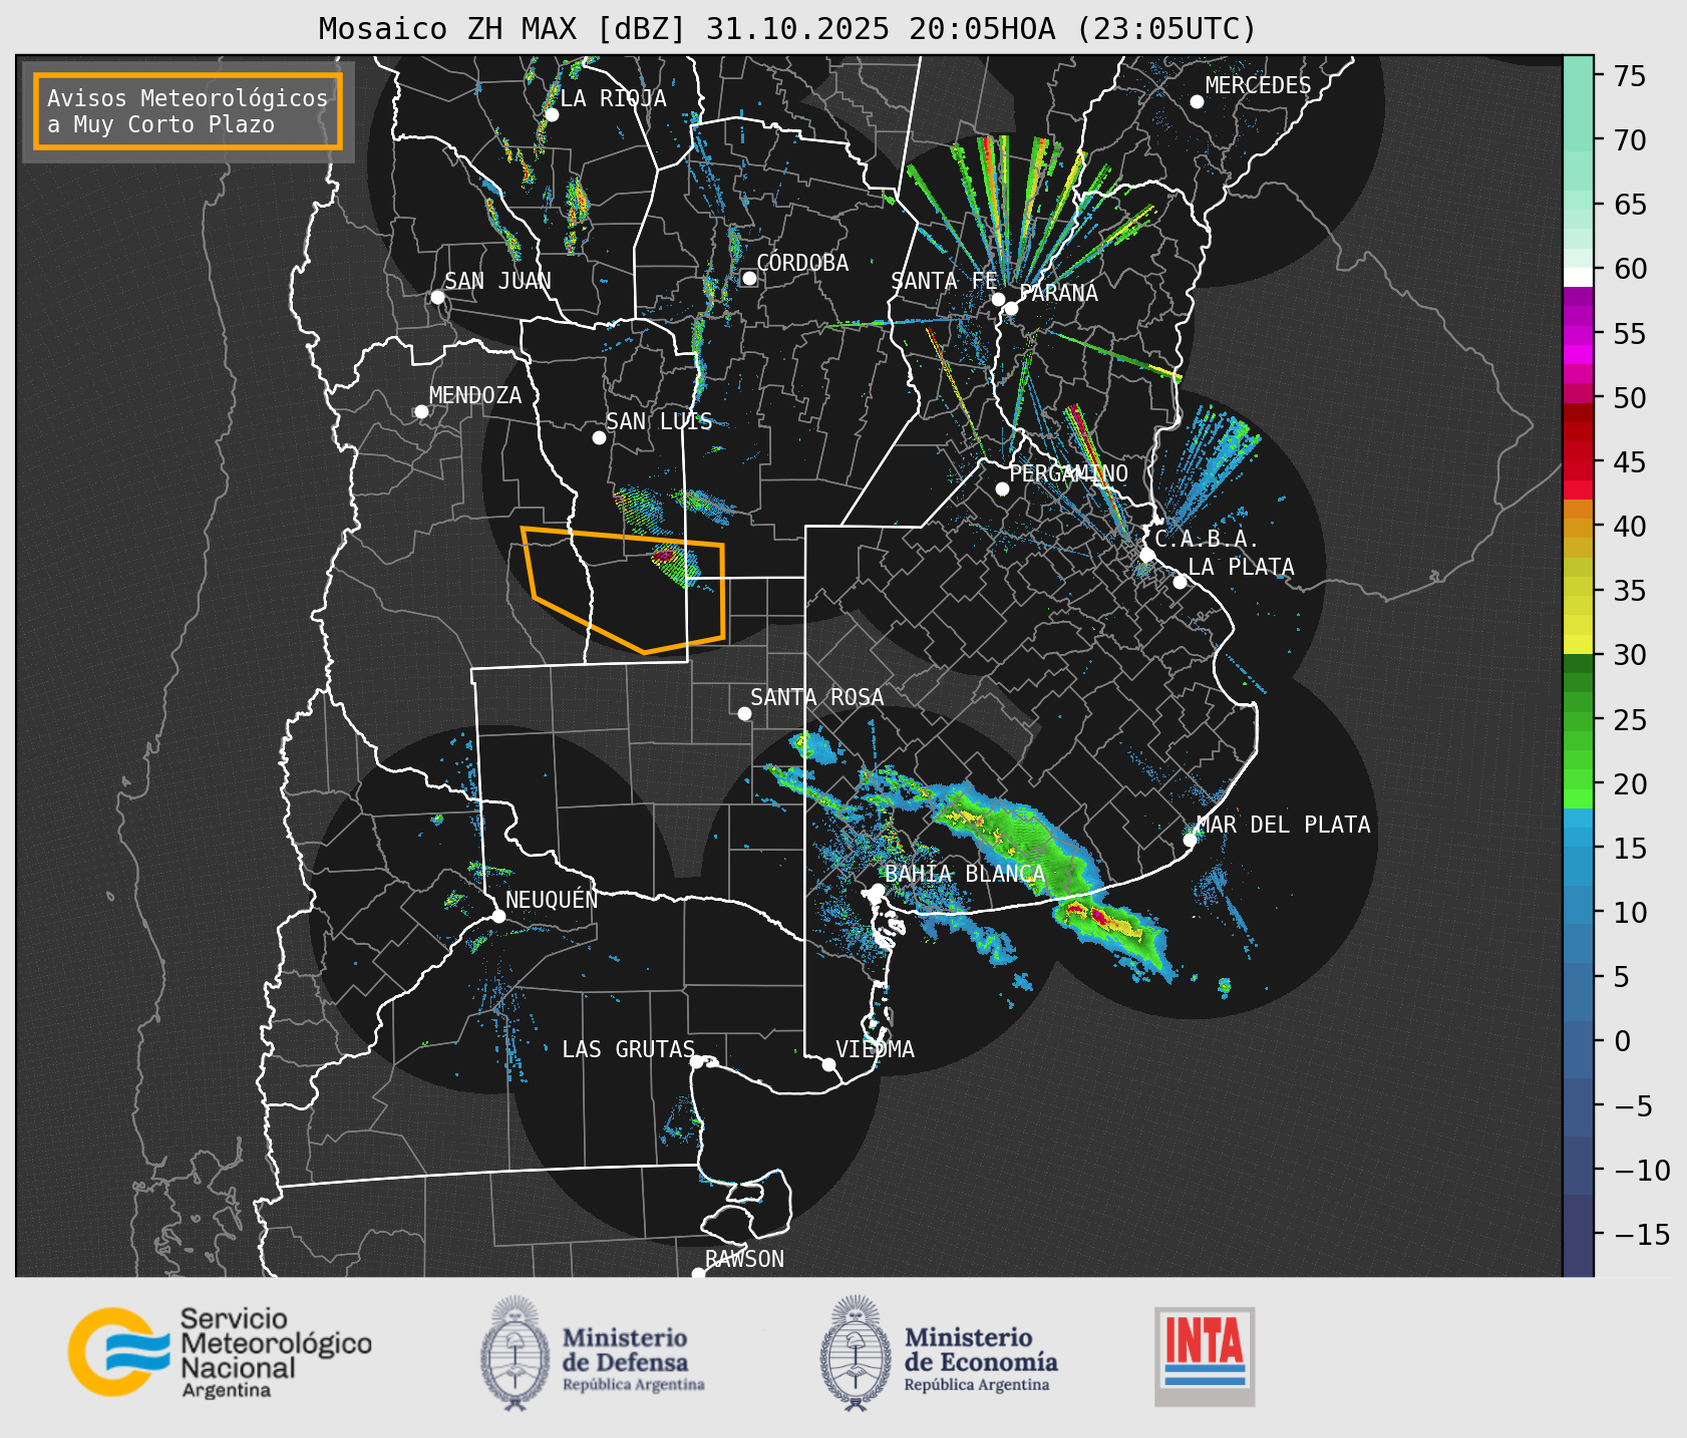
Task: Click the Viedma city marker dot
Action: point(829,1064)
